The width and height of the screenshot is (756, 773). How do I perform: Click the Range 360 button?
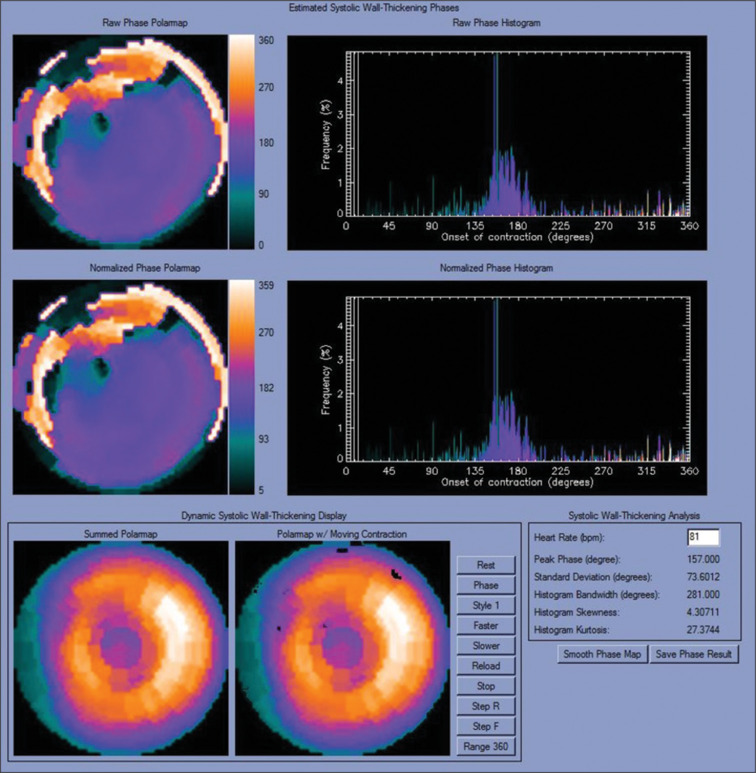486,747
